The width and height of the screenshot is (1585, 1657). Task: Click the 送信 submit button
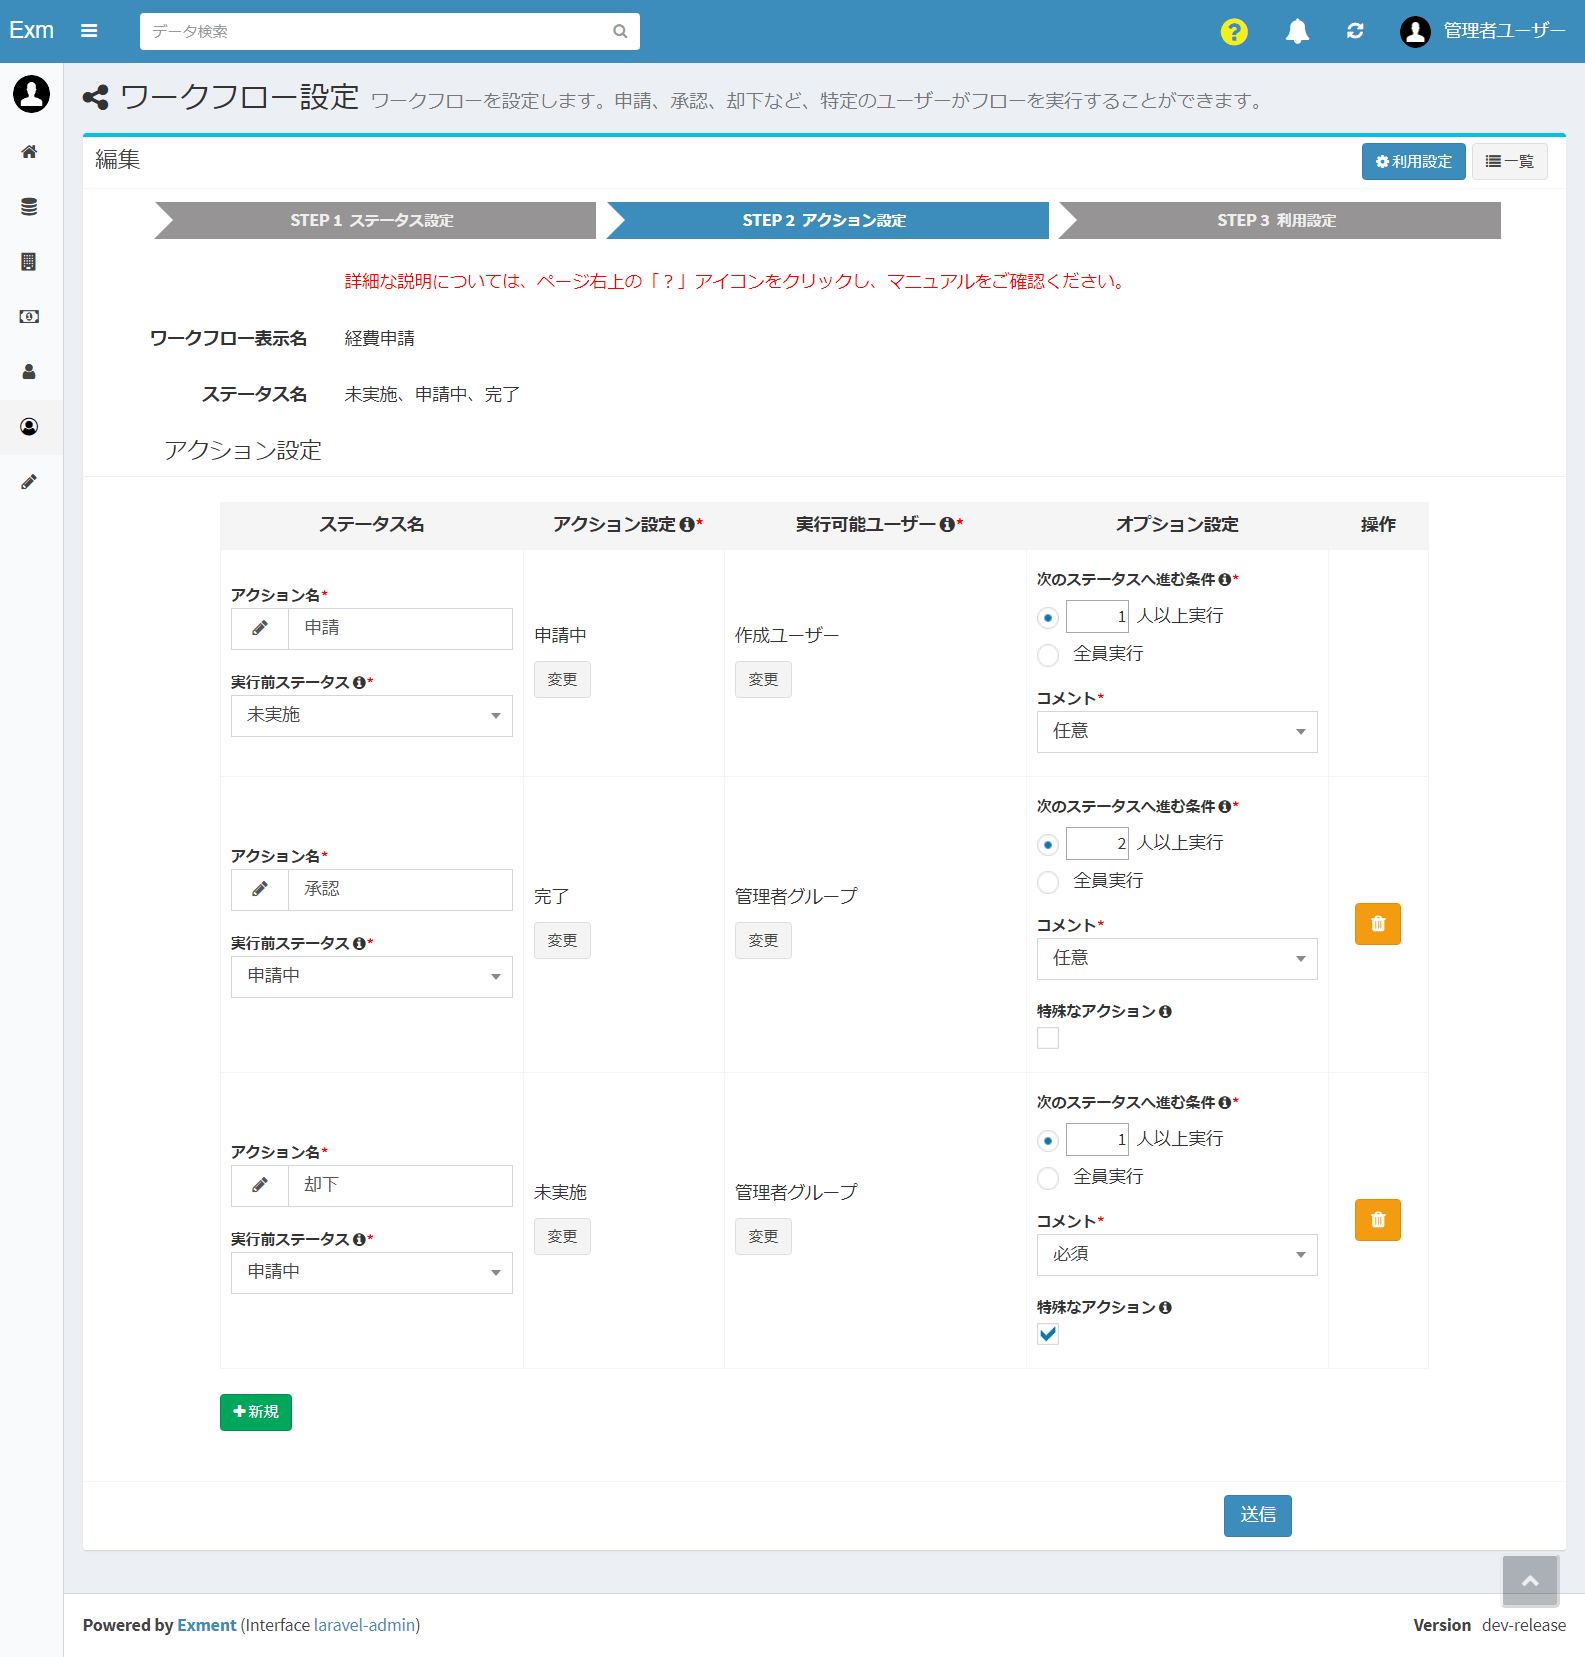coord(1257,1516)
